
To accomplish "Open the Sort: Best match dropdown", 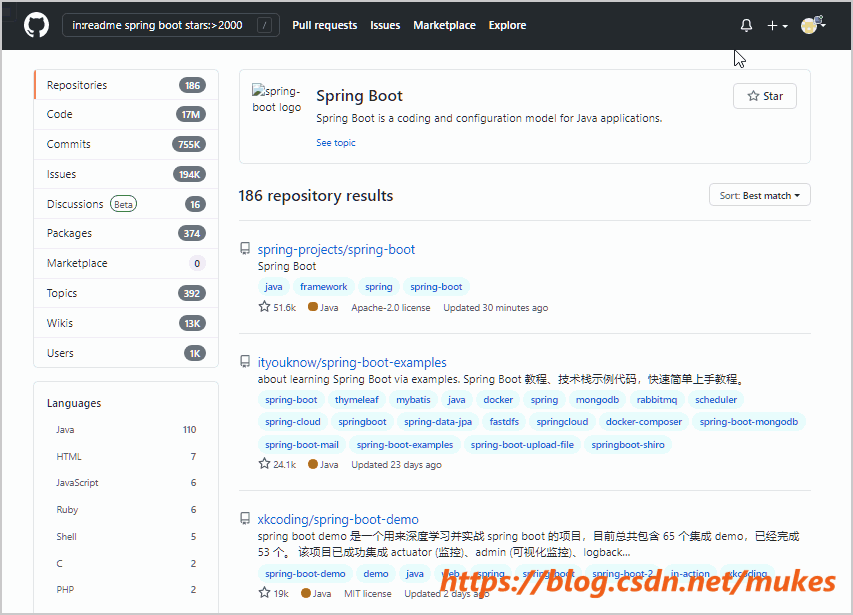I will (x=759, y=195).
